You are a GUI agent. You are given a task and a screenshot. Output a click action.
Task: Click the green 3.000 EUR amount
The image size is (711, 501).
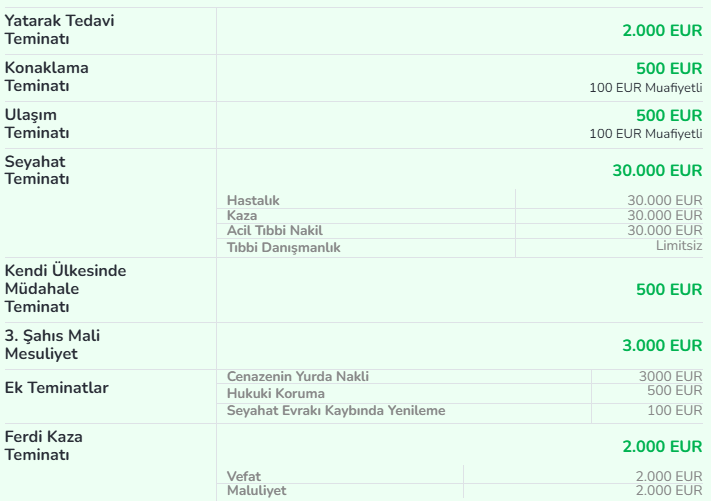coord(661,346)
